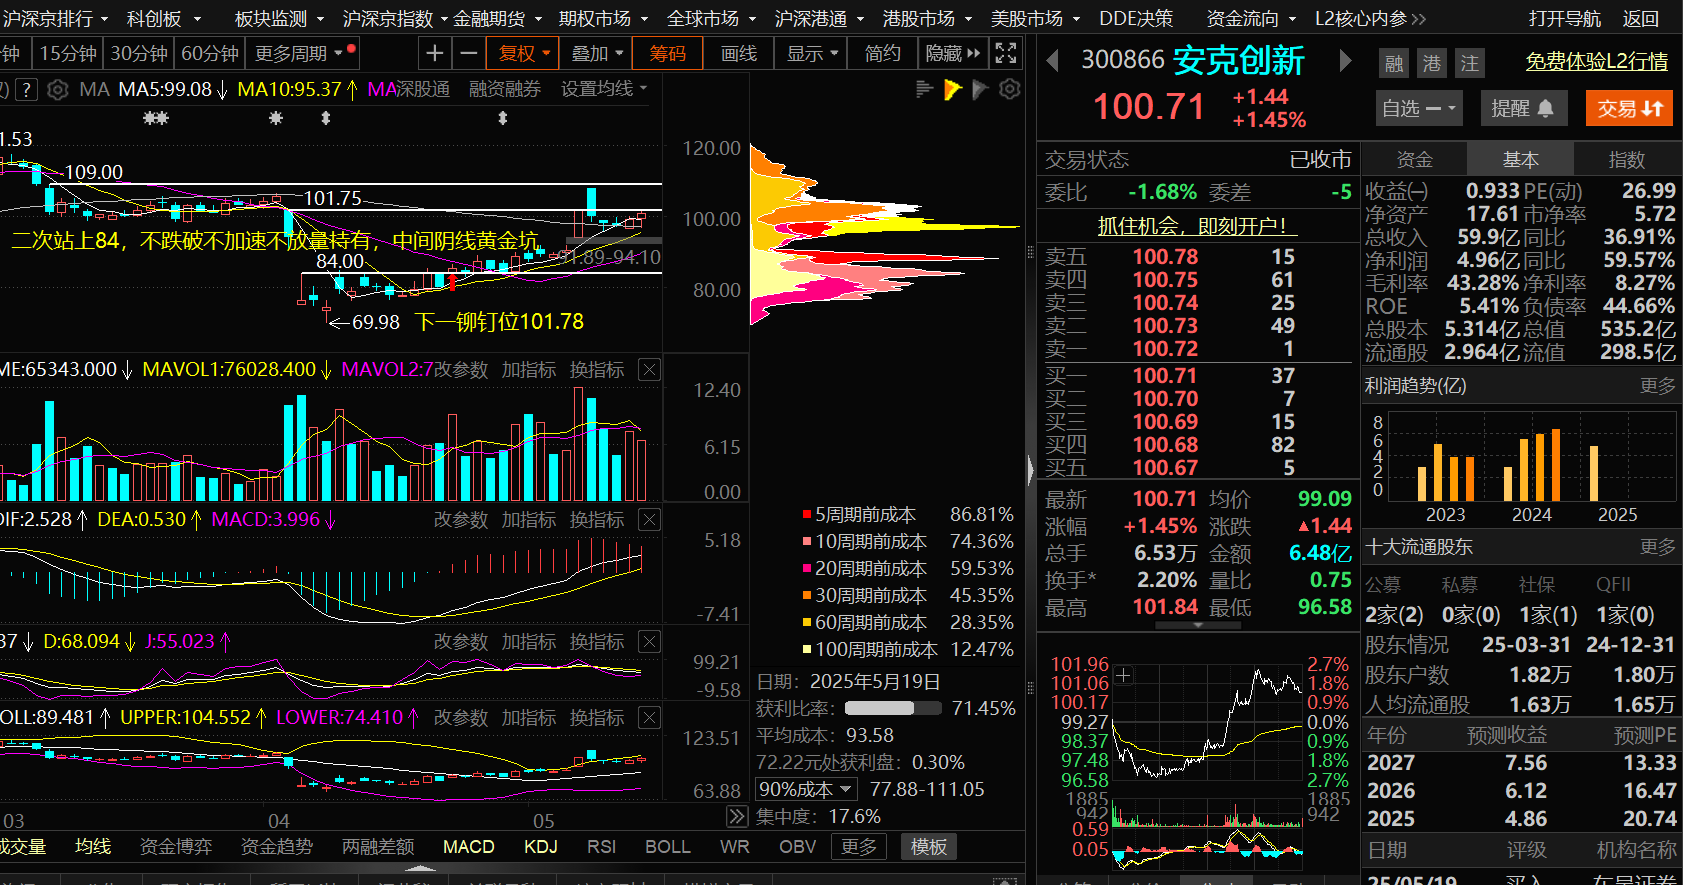
Task: Toggle 简约 simple mode
Action: click(x=882, y=53)
